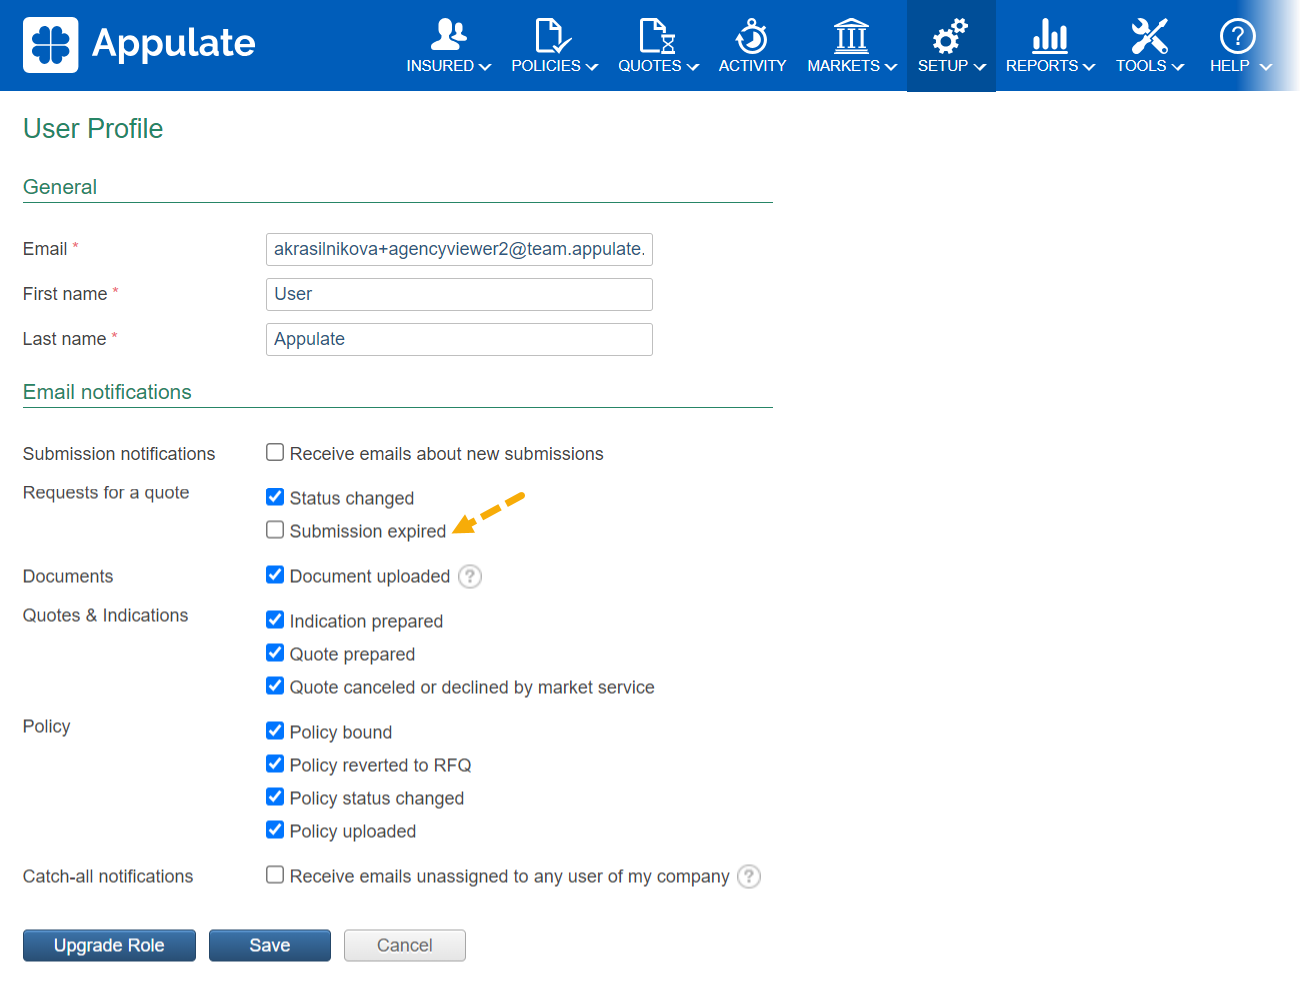Click the Insured people icon
1301x985 pixels.
[x=449, y=35]
